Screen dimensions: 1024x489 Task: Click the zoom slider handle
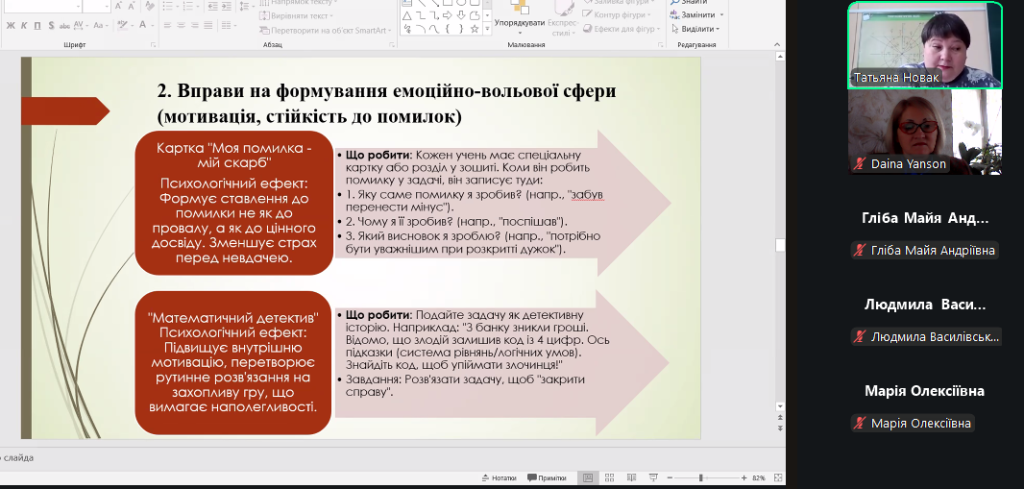(702, 478)
